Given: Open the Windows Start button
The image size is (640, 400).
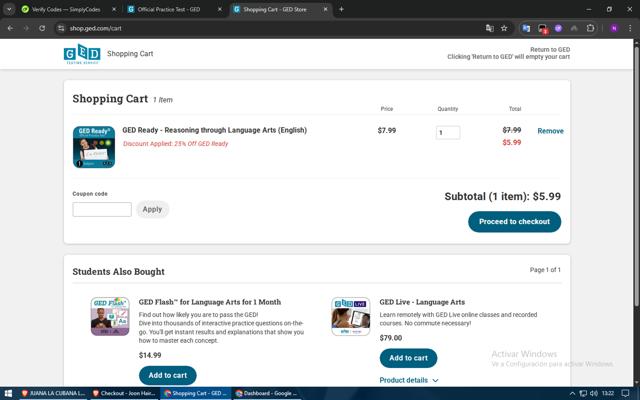Looking at the screenshot, I should [x=8, y=393].
